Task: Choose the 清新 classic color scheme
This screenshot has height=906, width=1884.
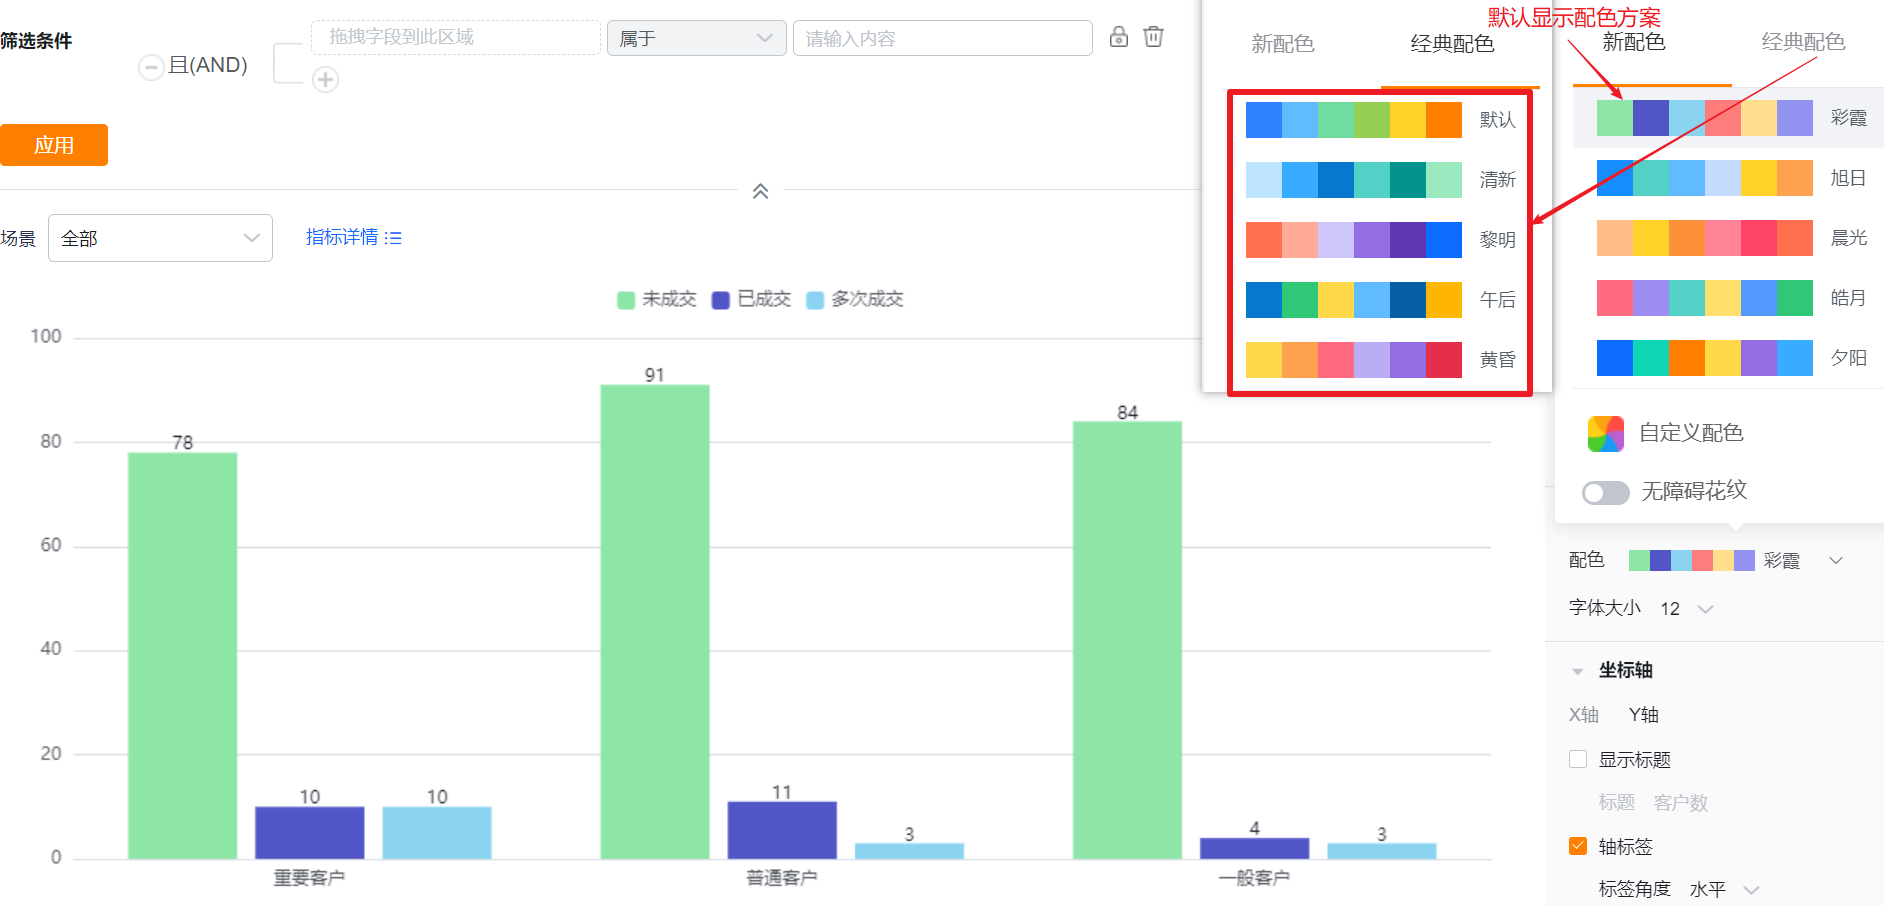Action: (x=1380, y=180)
